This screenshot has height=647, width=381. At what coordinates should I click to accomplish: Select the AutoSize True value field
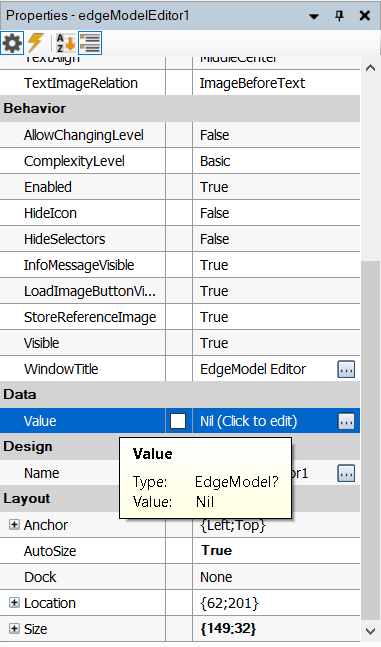tap(276, 551)
